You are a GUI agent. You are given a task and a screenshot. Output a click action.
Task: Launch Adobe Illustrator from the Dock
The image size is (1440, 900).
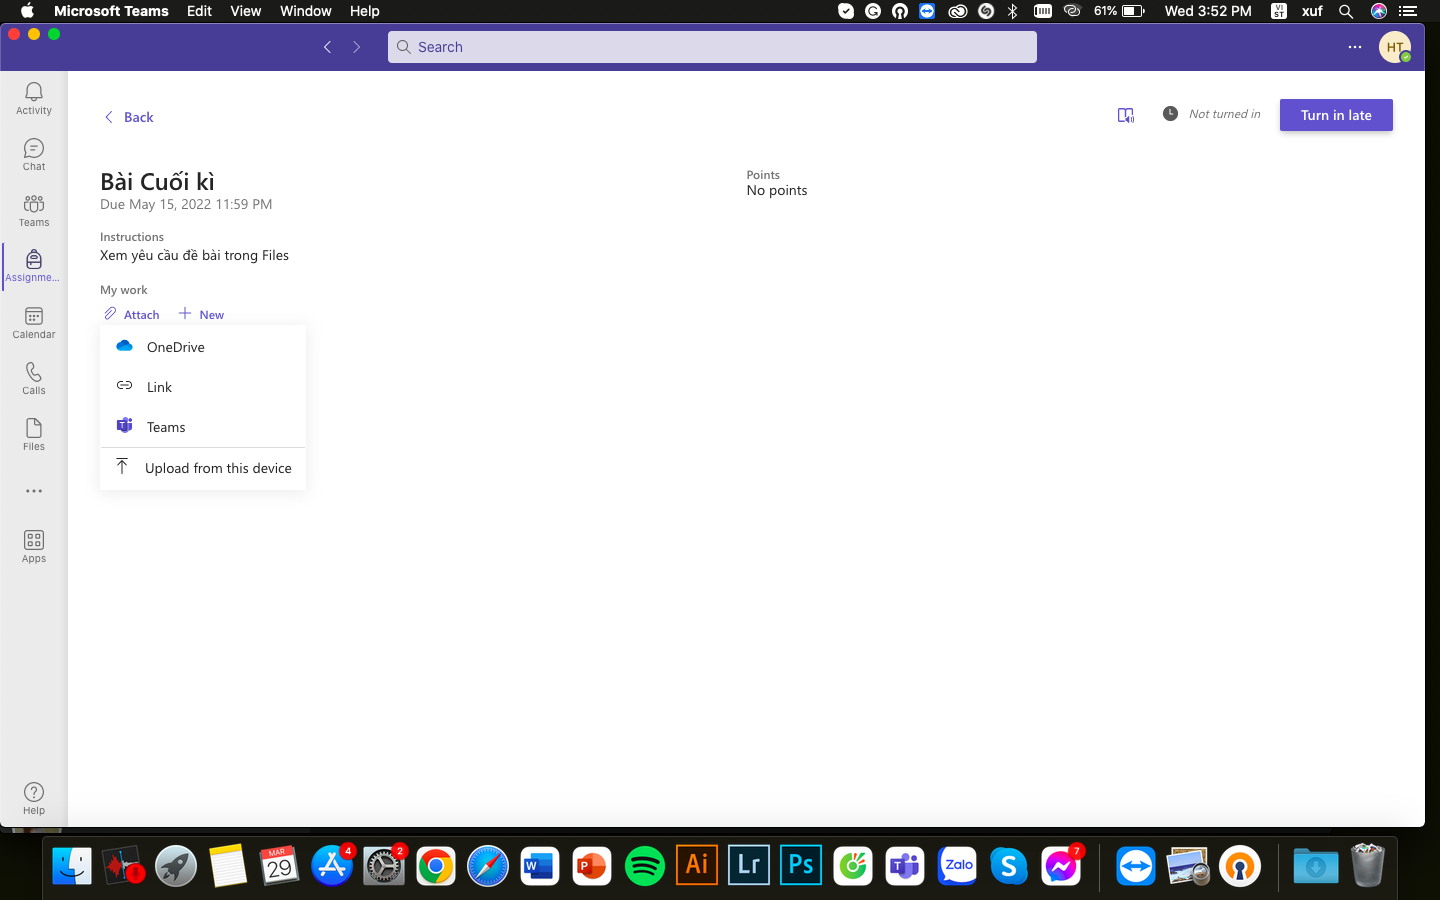pos(696,866)
